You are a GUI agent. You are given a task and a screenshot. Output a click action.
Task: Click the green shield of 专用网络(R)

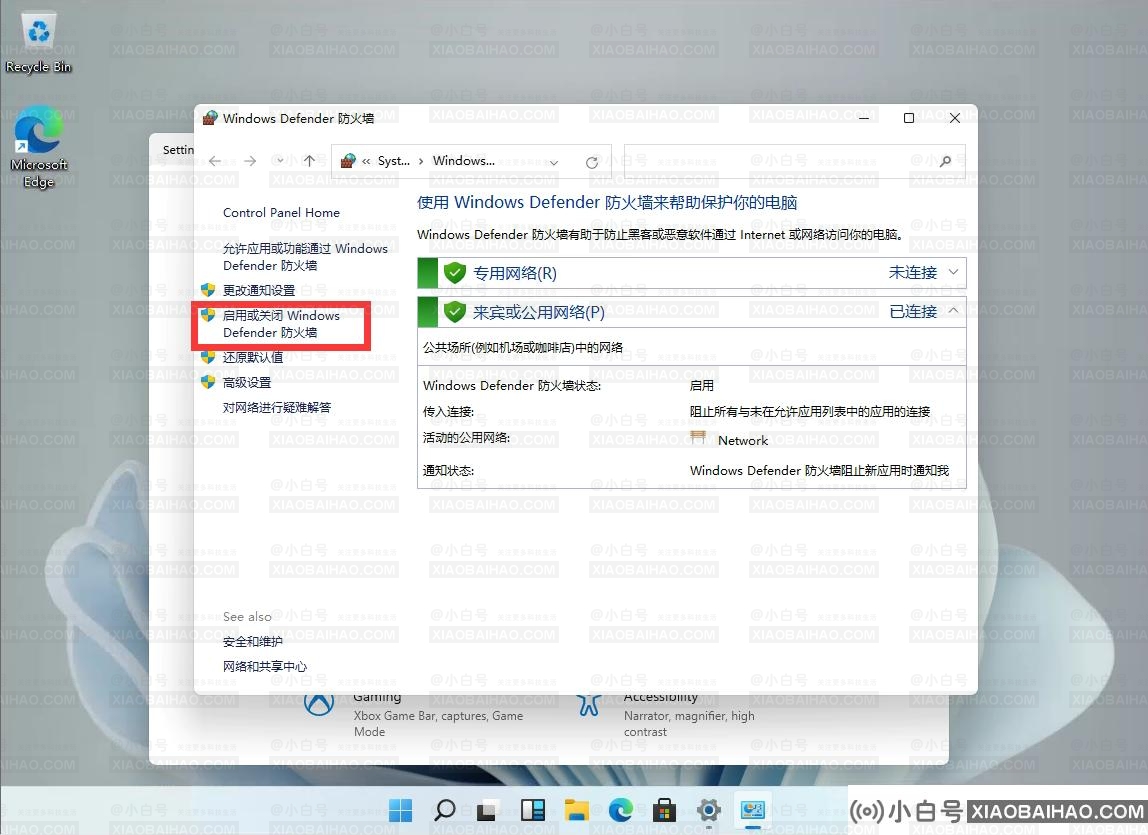[455, 273]
